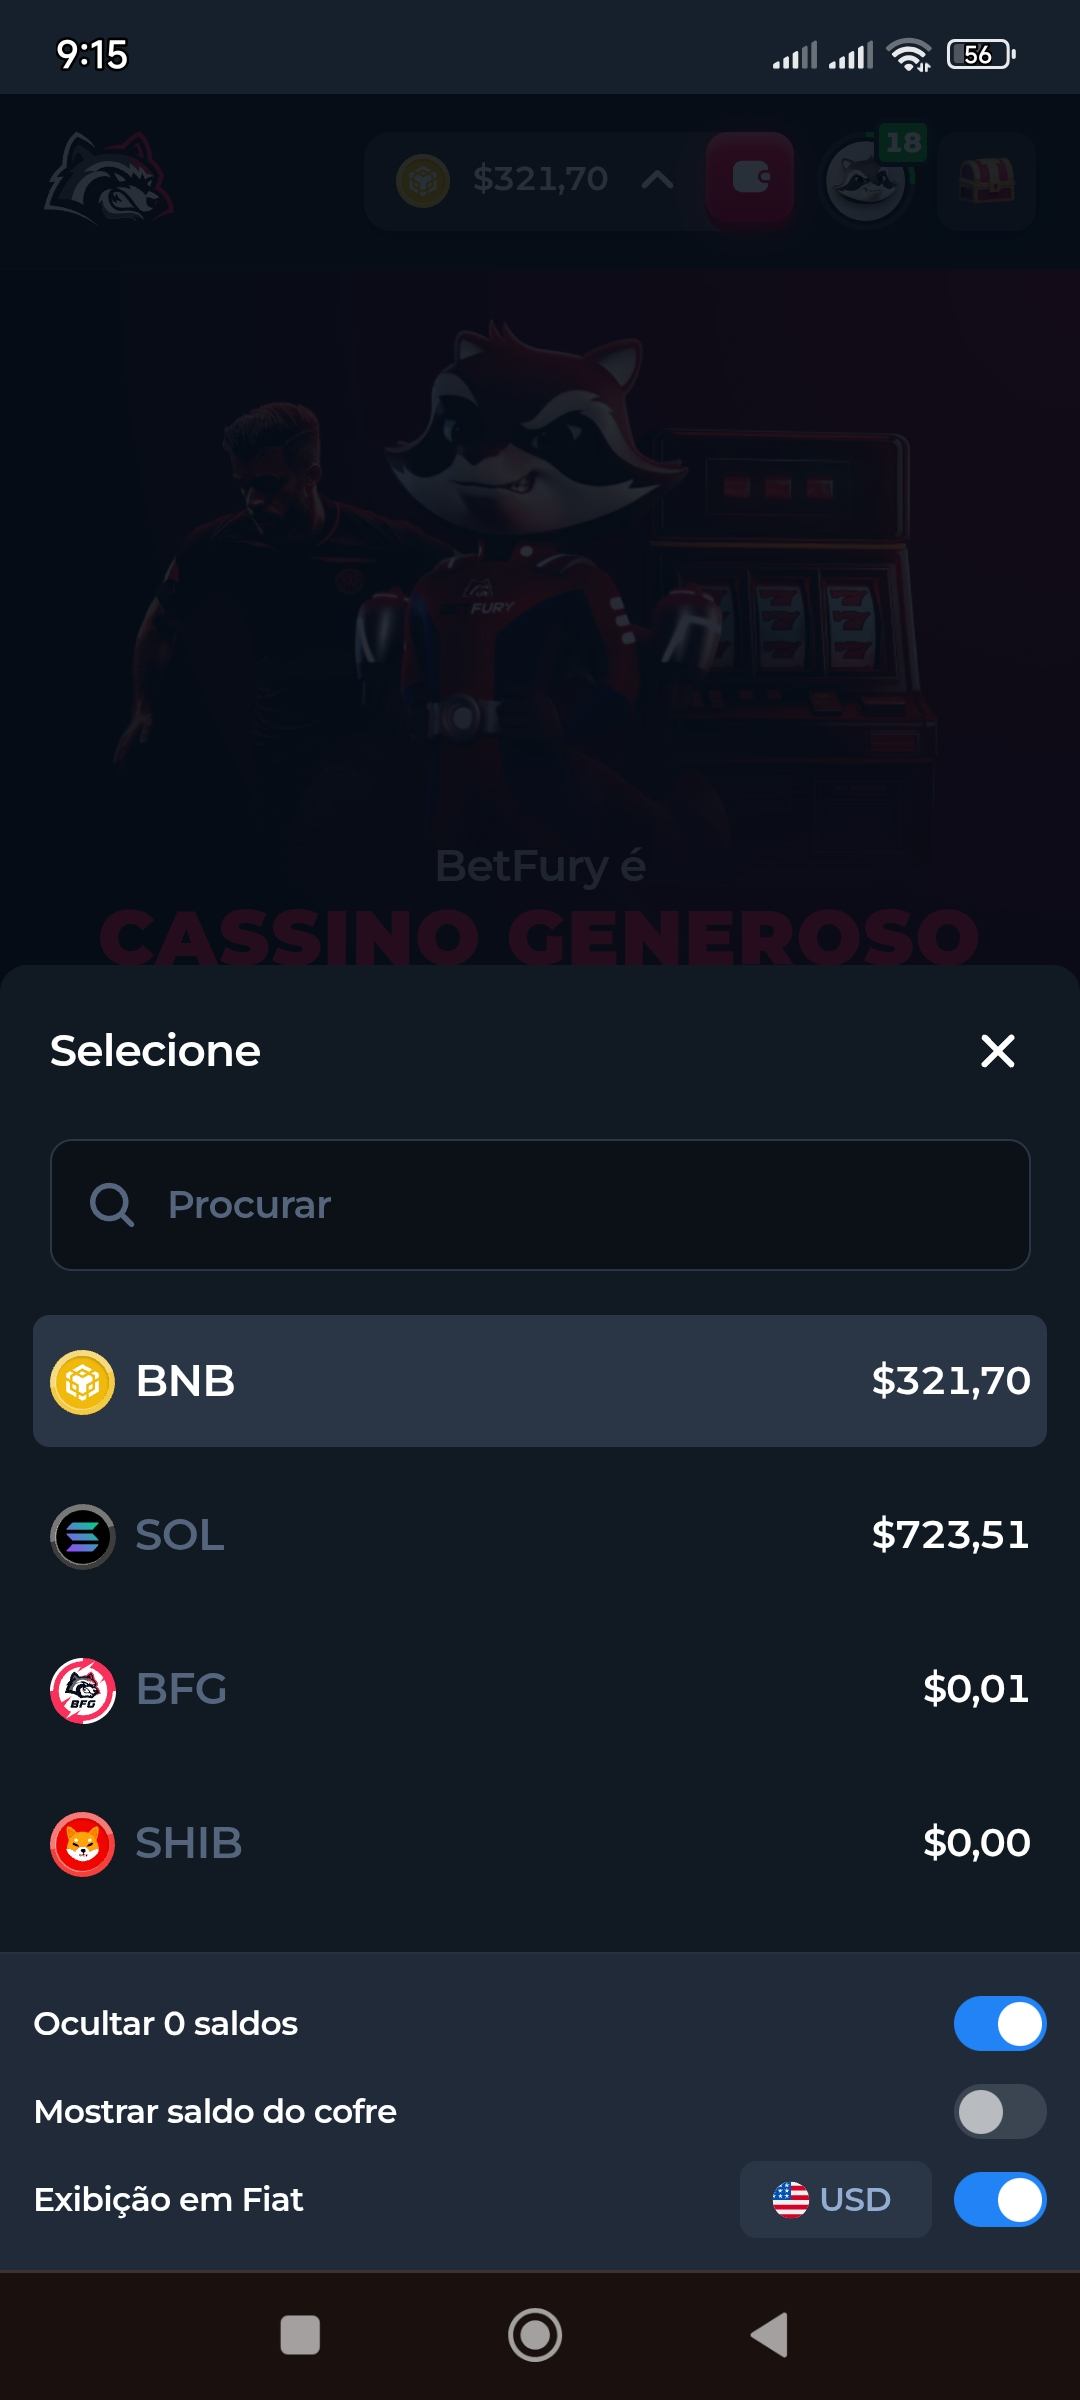Viewport: 1080px width, 2400px height.
Task: Tap the SOL coin icon
Action: coord(82,1536)
